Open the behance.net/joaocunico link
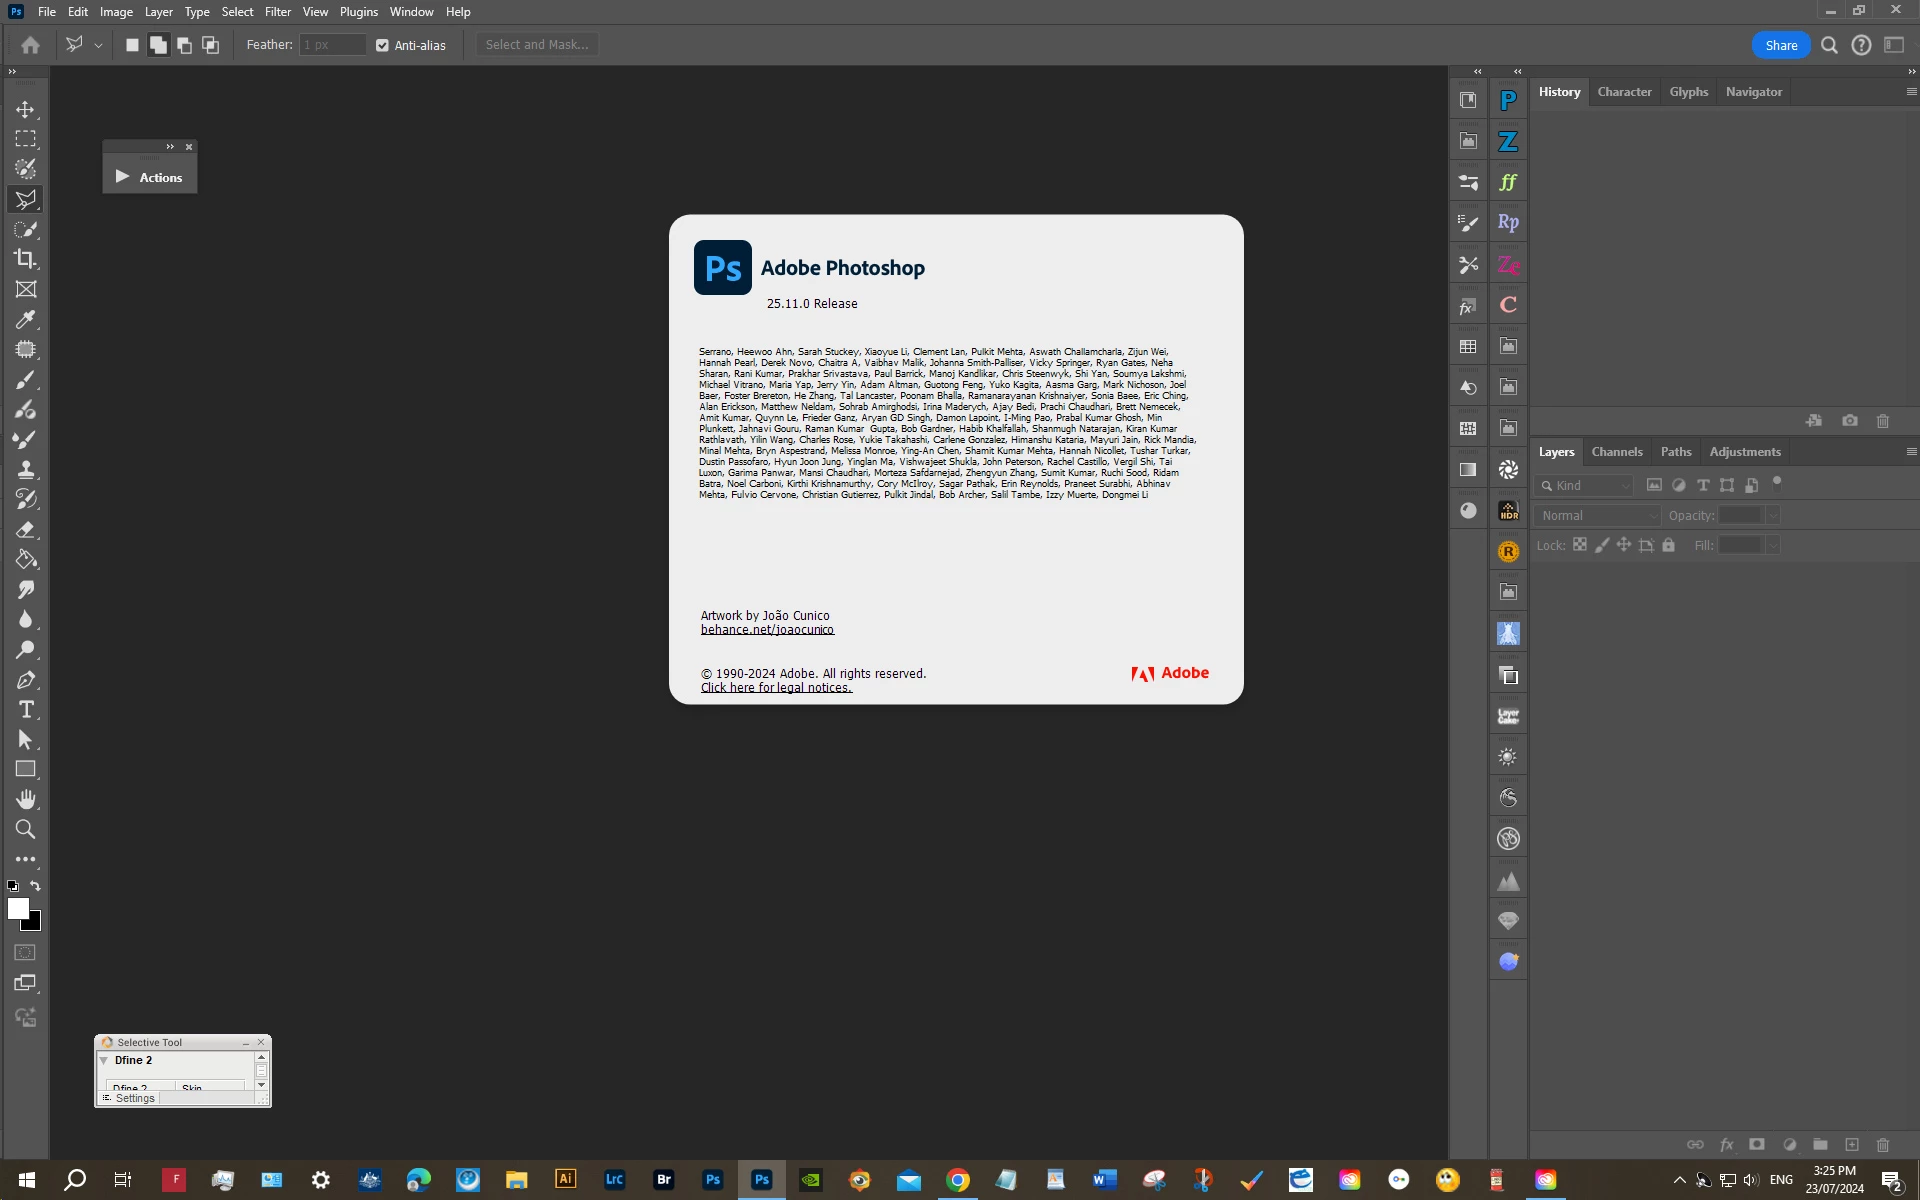 tap(767, 630)
